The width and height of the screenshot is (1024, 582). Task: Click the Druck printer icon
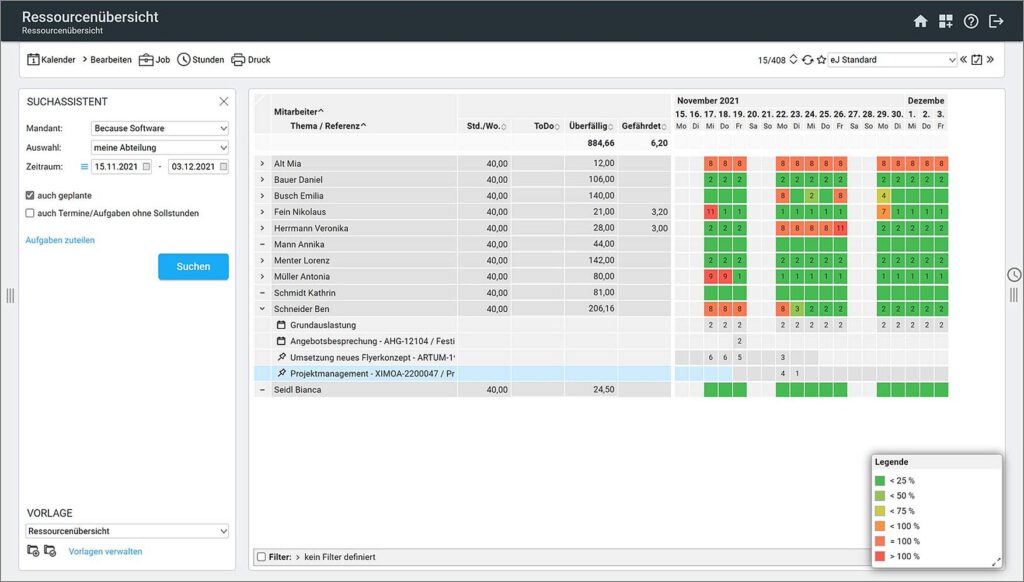pos(238,60)
